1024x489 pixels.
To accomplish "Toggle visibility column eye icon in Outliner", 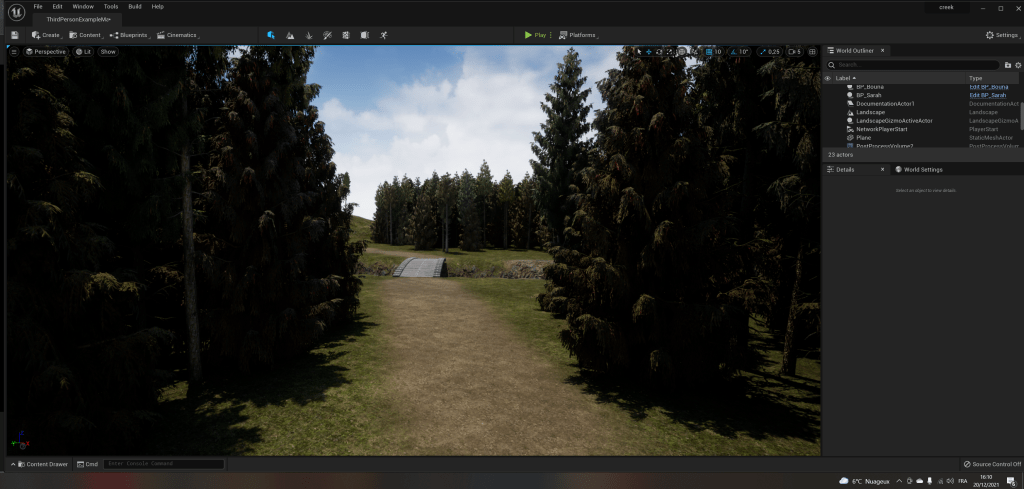I will tap(827, 78).
